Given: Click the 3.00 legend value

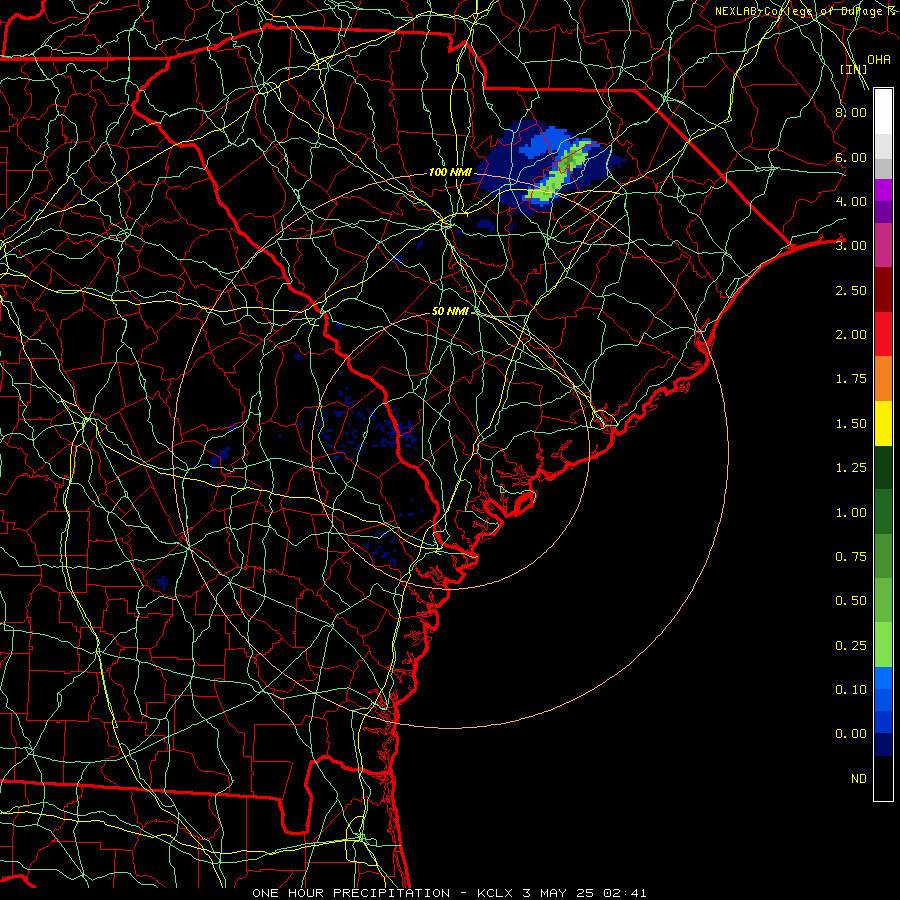Looking at the screenshot, I should pos(851,246).
